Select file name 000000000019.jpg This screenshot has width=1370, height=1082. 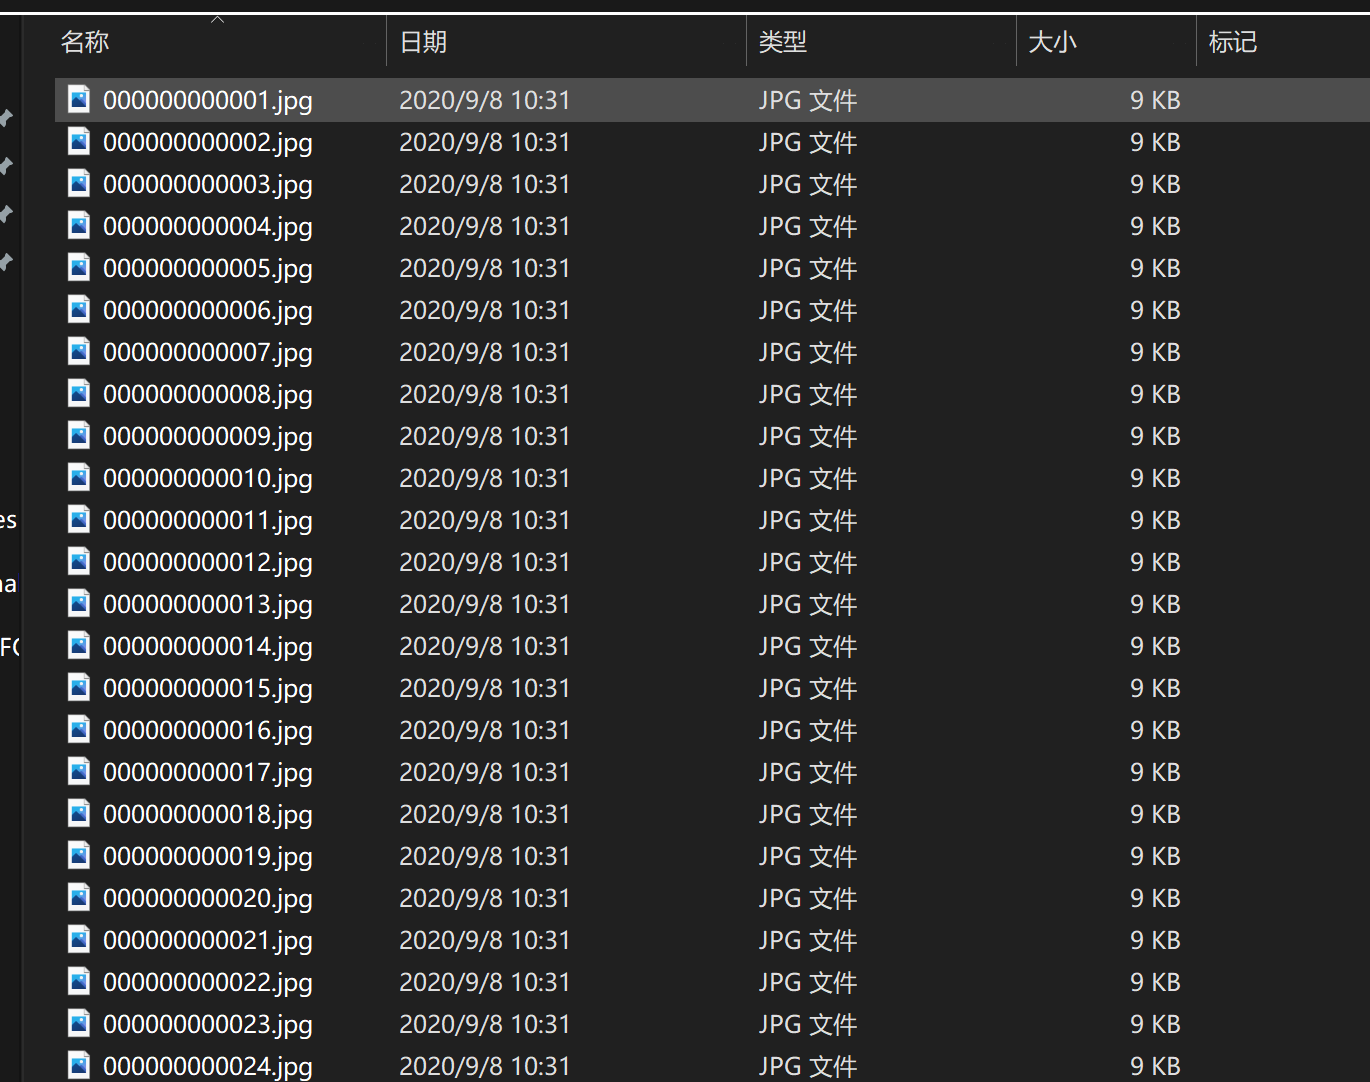pyautogui.click(x=208, y=857)
